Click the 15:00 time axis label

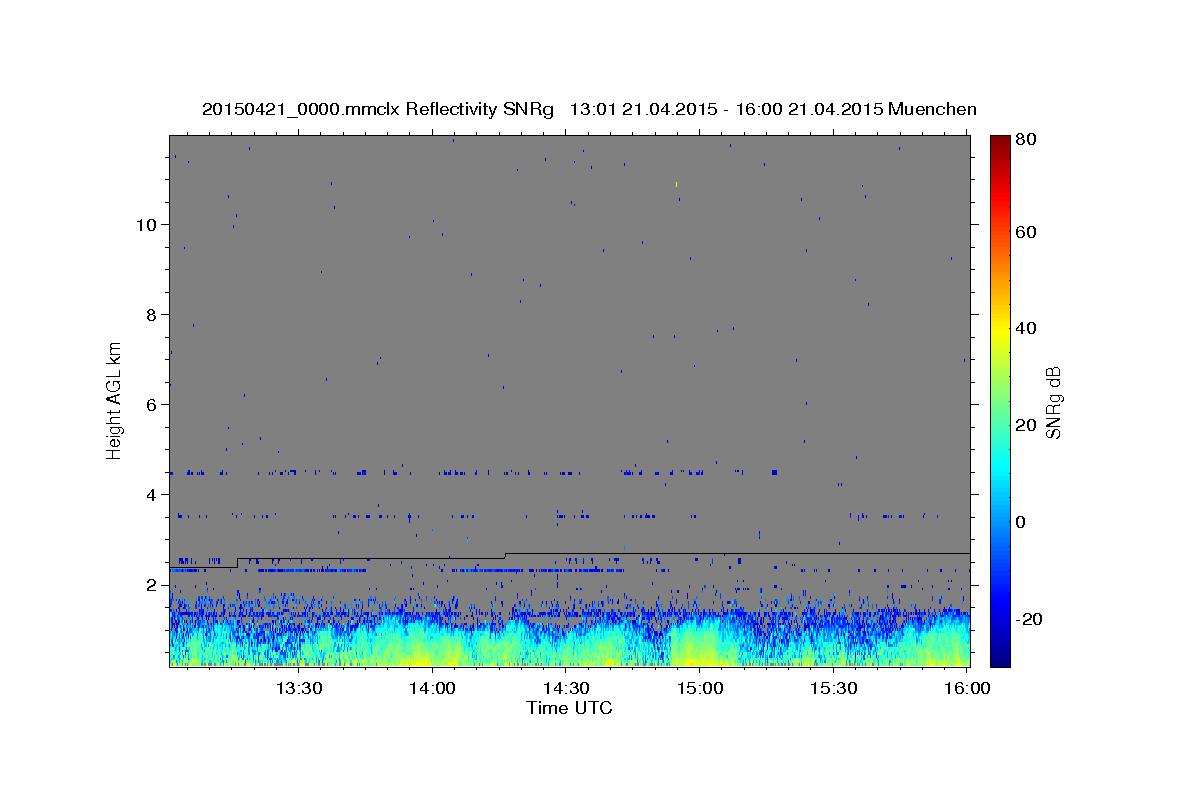coord(700,688)
